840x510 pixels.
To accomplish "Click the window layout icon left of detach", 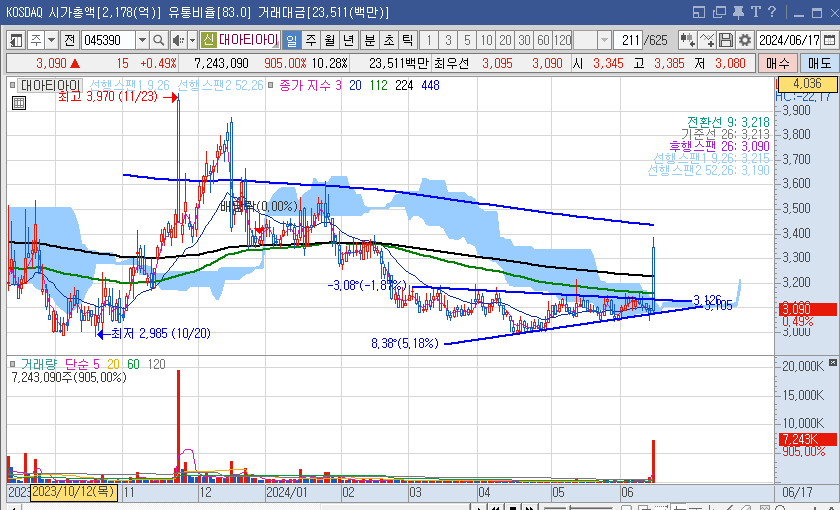I will [x=699, y=12].
